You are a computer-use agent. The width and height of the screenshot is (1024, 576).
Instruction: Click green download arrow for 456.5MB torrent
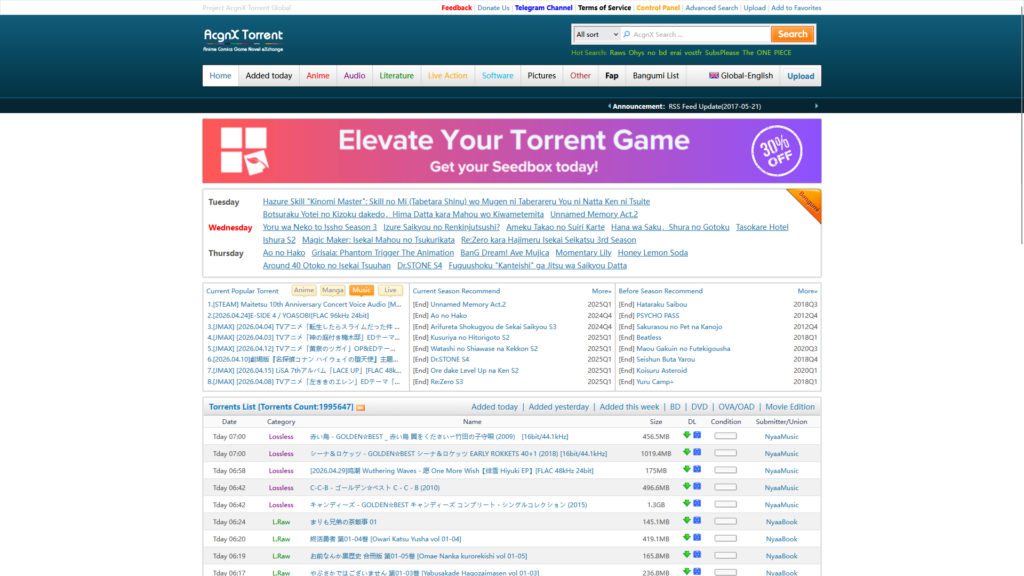coord(687,435)
